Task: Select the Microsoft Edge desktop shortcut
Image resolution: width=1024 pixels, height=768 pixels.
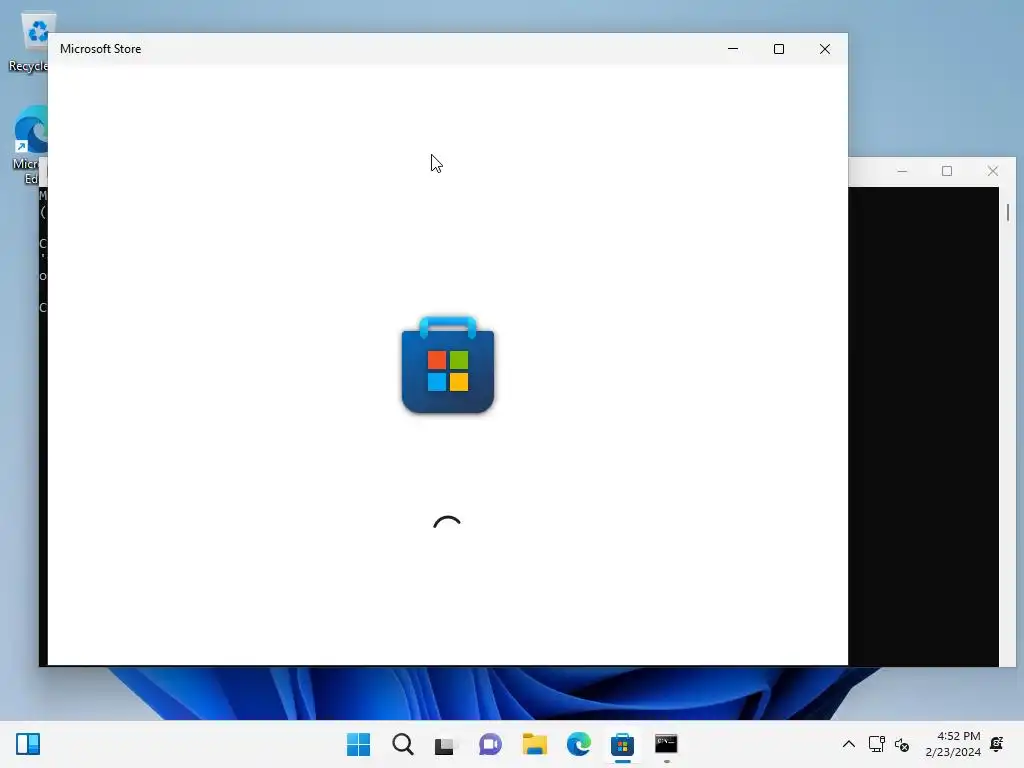Action: (x=29, y=145)
